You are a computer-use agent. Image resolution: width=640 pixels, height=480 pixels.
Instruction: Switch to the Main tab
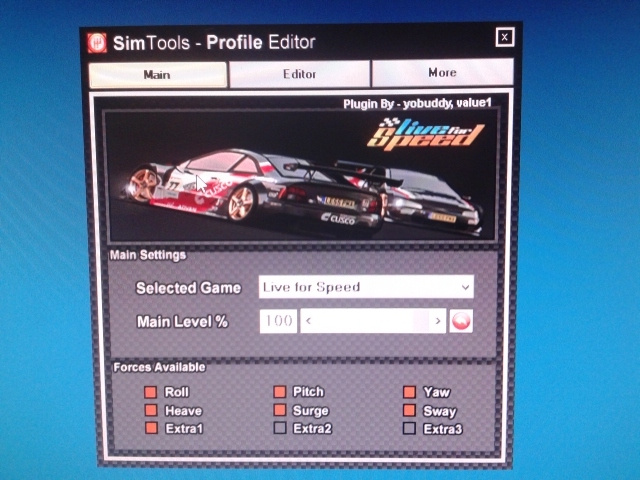point(158,75)
